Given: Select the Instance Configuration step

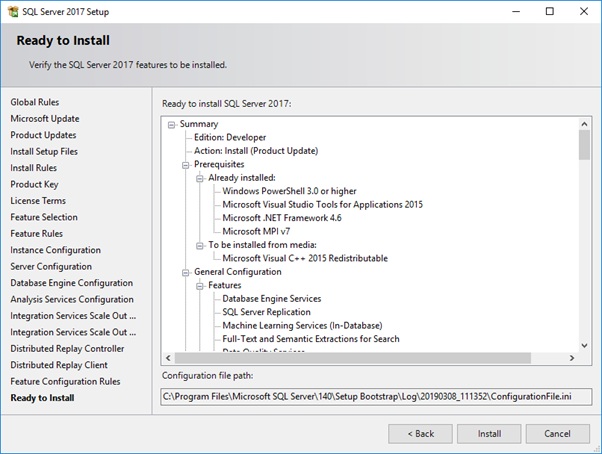Looking at the screenshot, I should point(55,250).
